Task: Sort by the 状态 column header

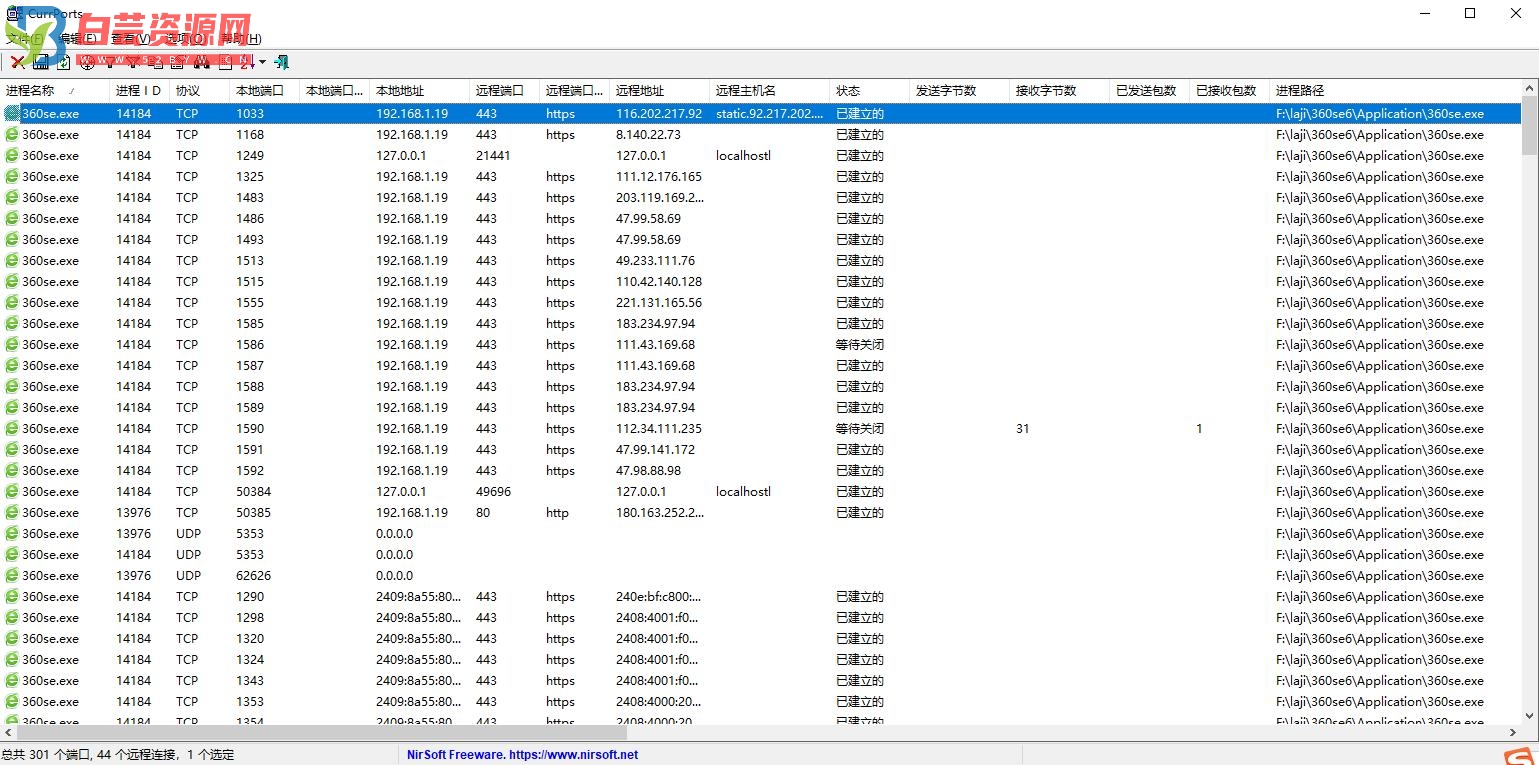Action: click(870, 90)
